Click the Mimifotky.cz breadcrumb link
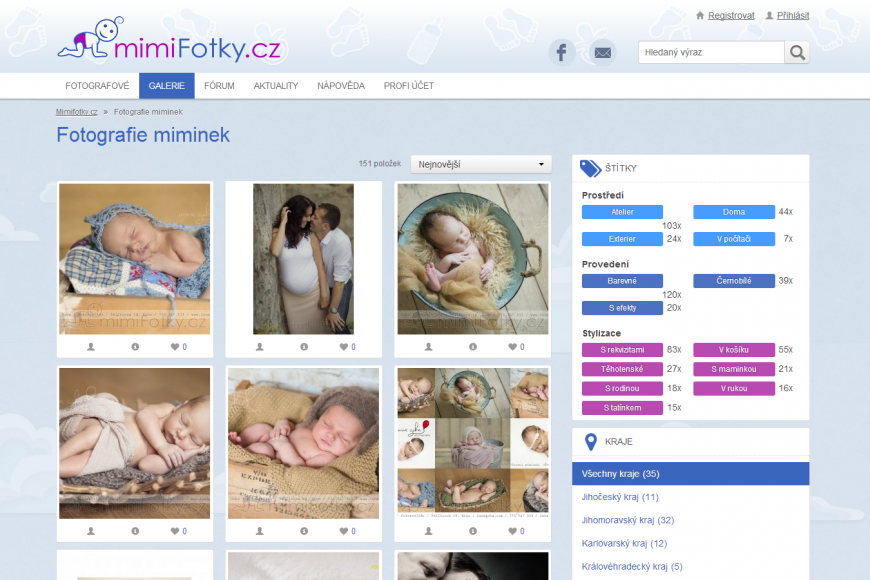Image resolution: width=870 pixels, height=580 pixels. 77,112
